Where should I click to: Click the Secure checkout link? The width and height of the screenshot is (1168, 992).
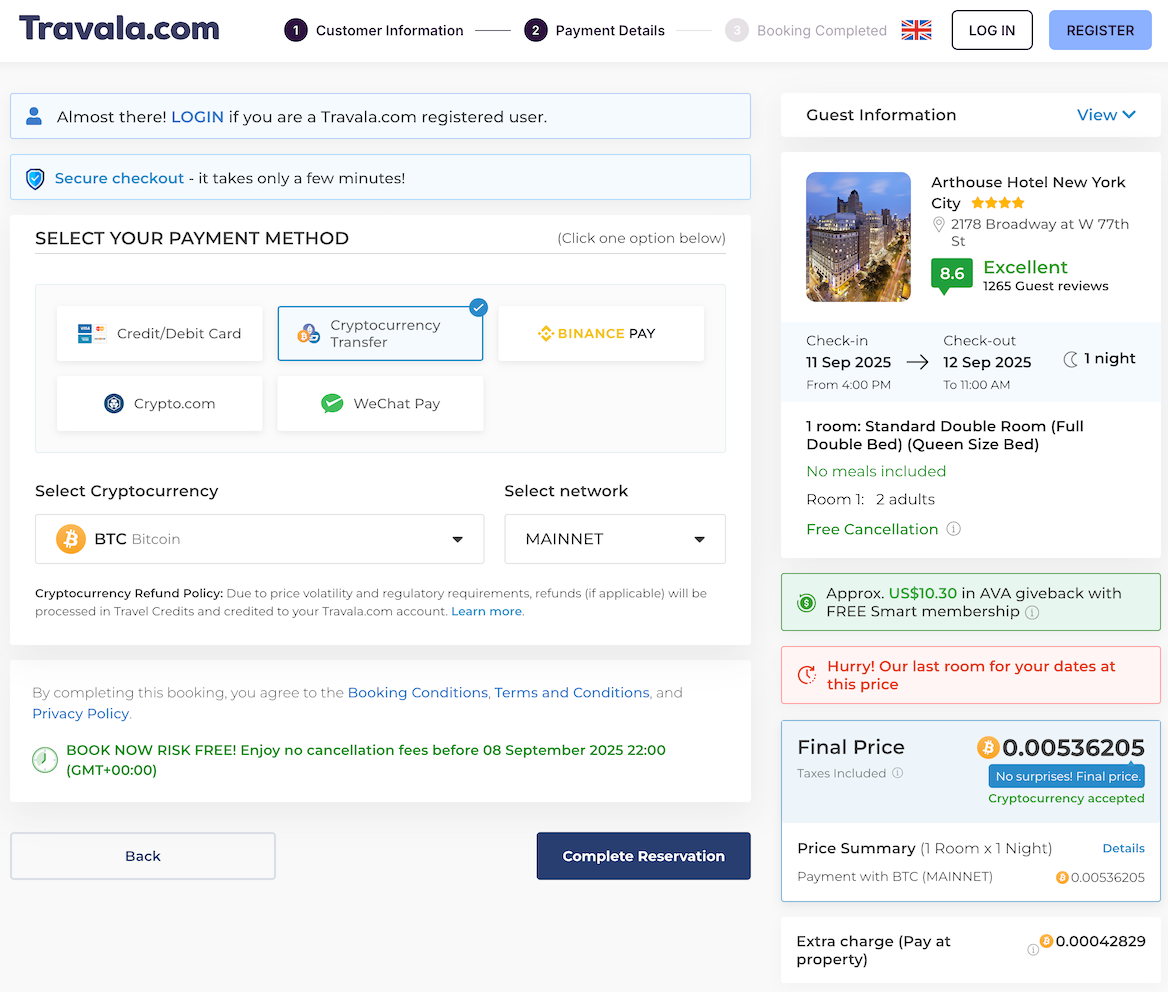pos(119,179)
